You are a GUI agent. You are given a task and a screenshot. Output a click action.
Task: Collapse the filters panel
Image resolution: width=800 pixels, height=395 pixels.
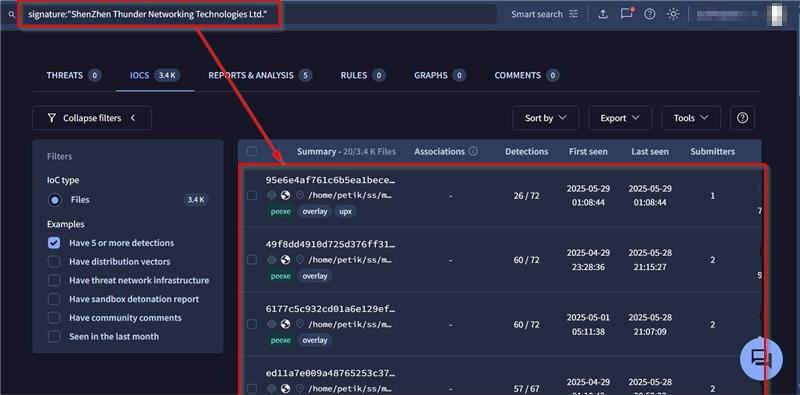click(x=92, y=118)
